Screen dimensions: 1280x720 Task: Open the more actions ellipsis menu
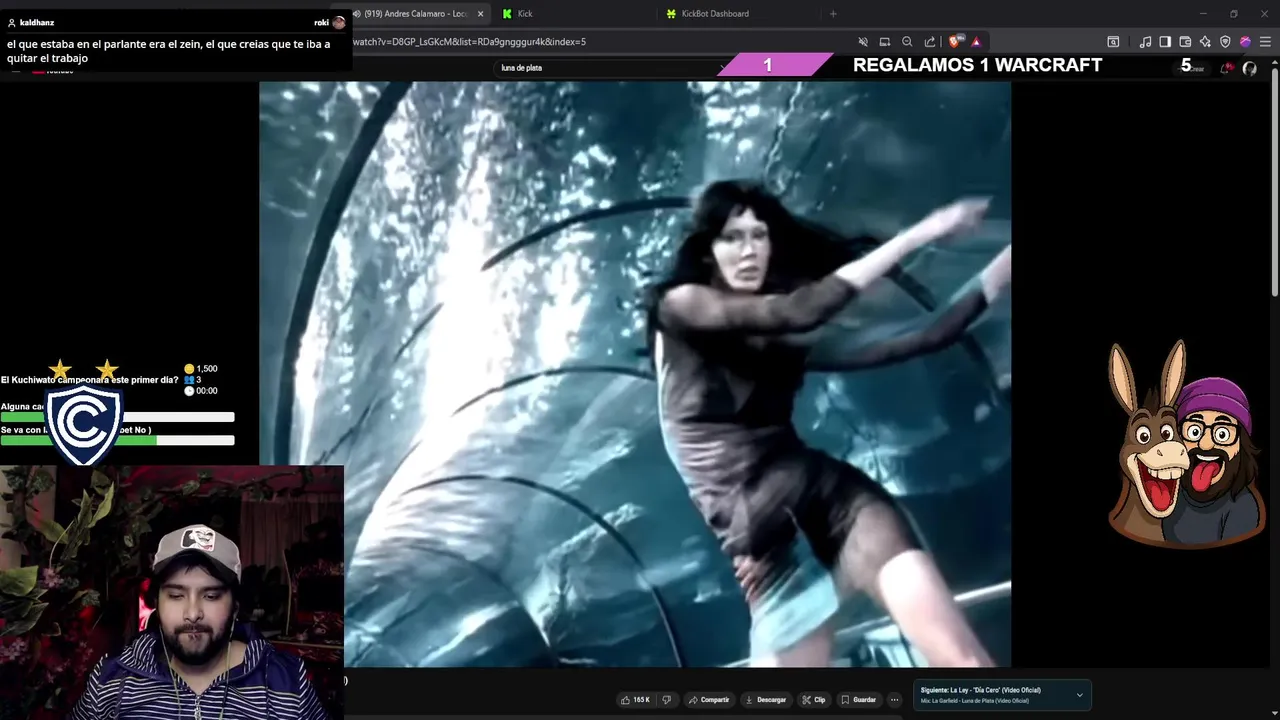[895, 700]
